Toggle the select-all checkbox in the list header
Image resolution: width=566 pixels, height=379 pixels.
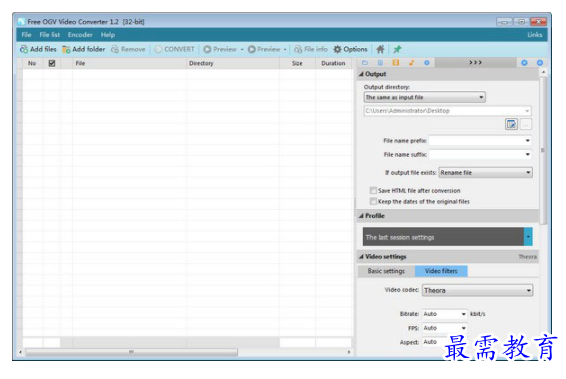(x=52, y=63)
